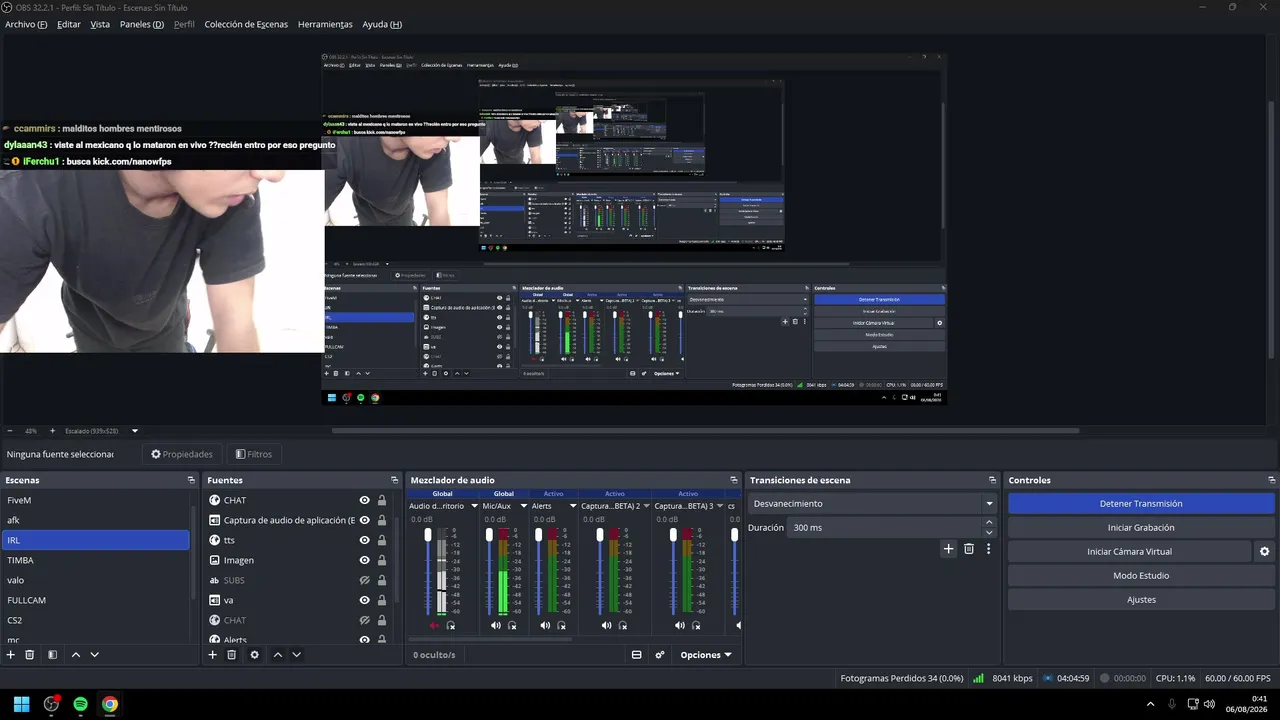
Task: Move the selected source up in Fuentes
Action: coord(278,655)
